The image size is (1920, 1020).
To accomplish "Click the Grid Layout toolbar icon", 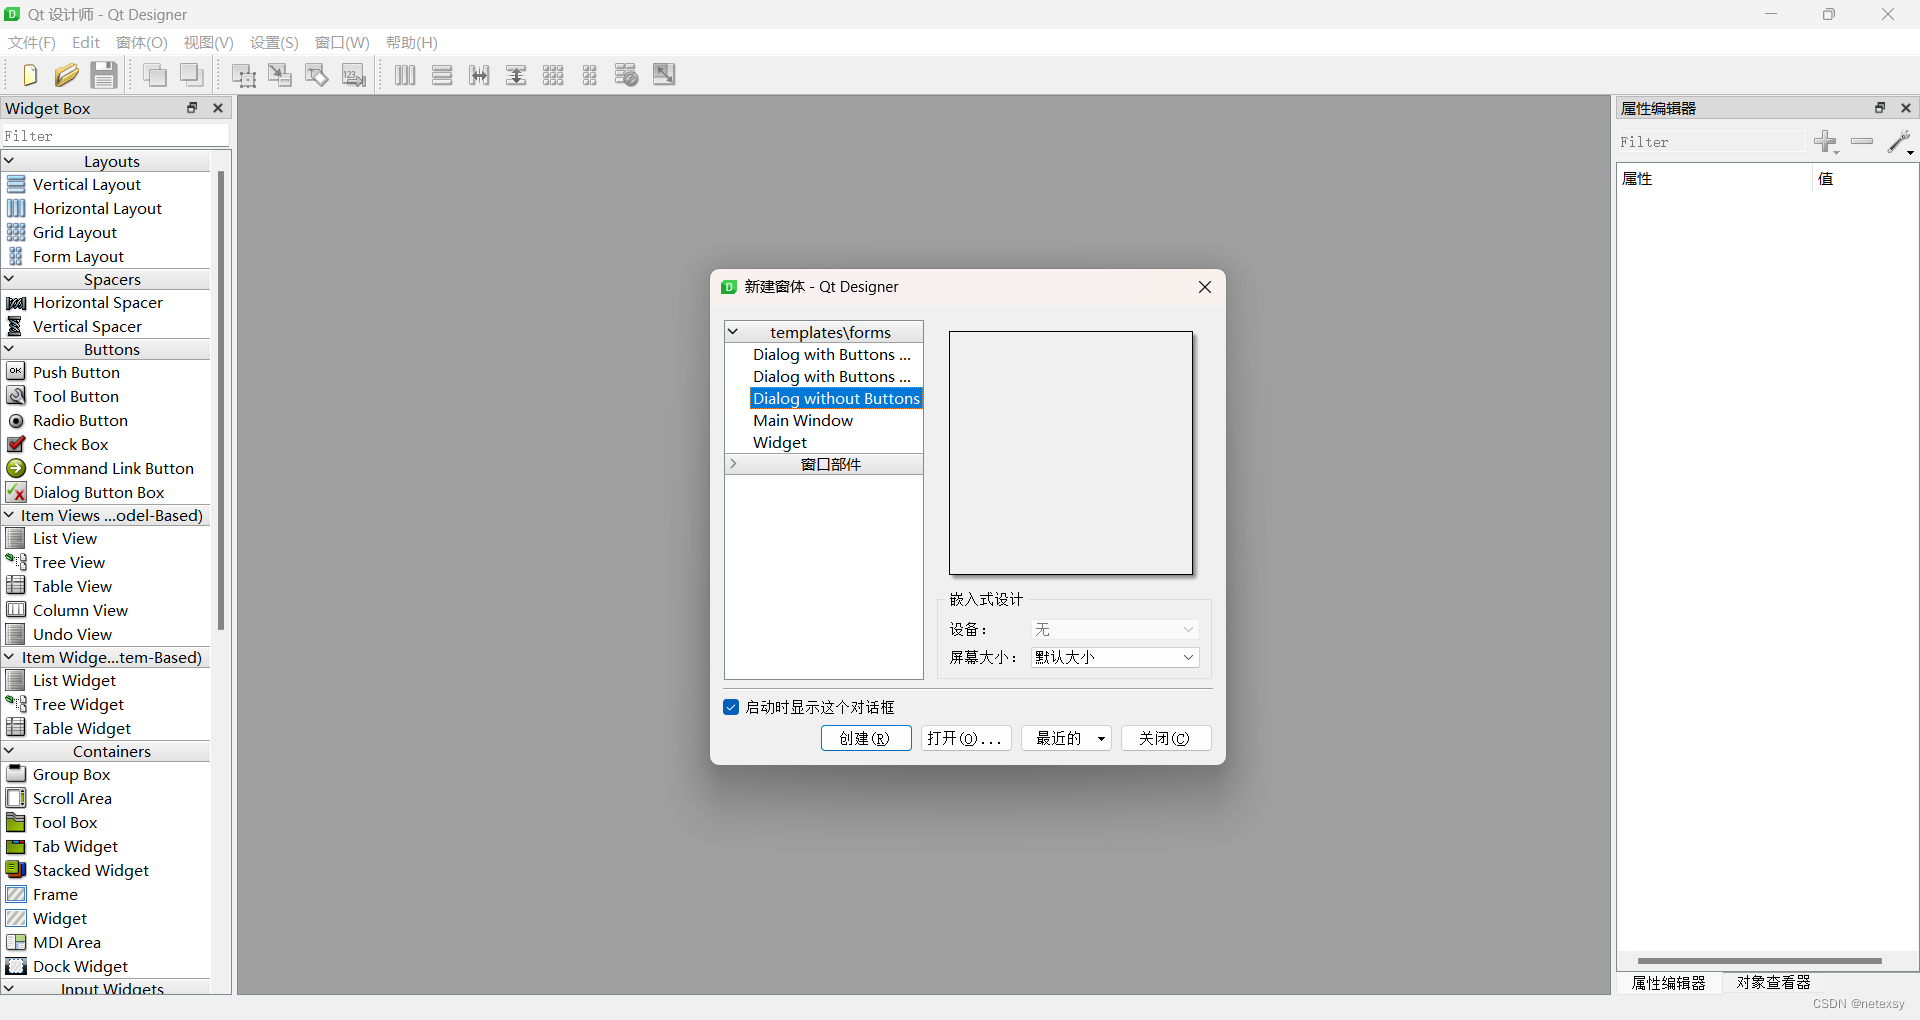I will (x=553, y=74).
